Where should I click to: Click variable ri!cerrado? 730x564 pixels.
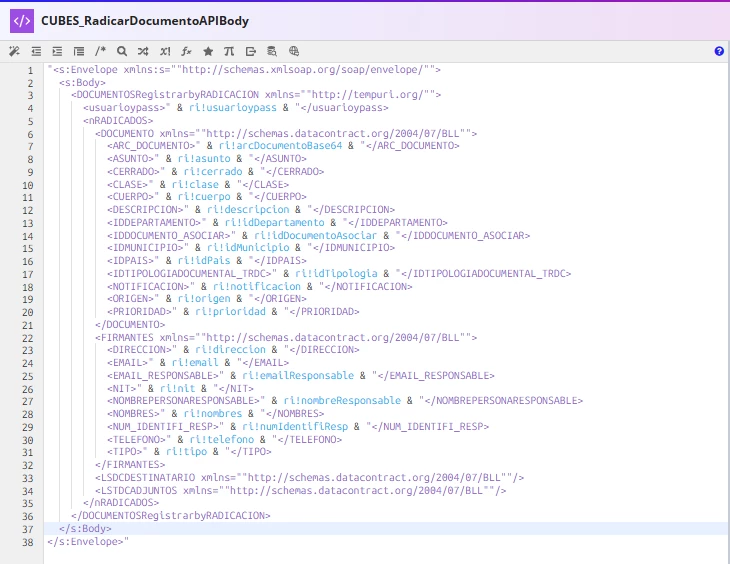point(213,172)
